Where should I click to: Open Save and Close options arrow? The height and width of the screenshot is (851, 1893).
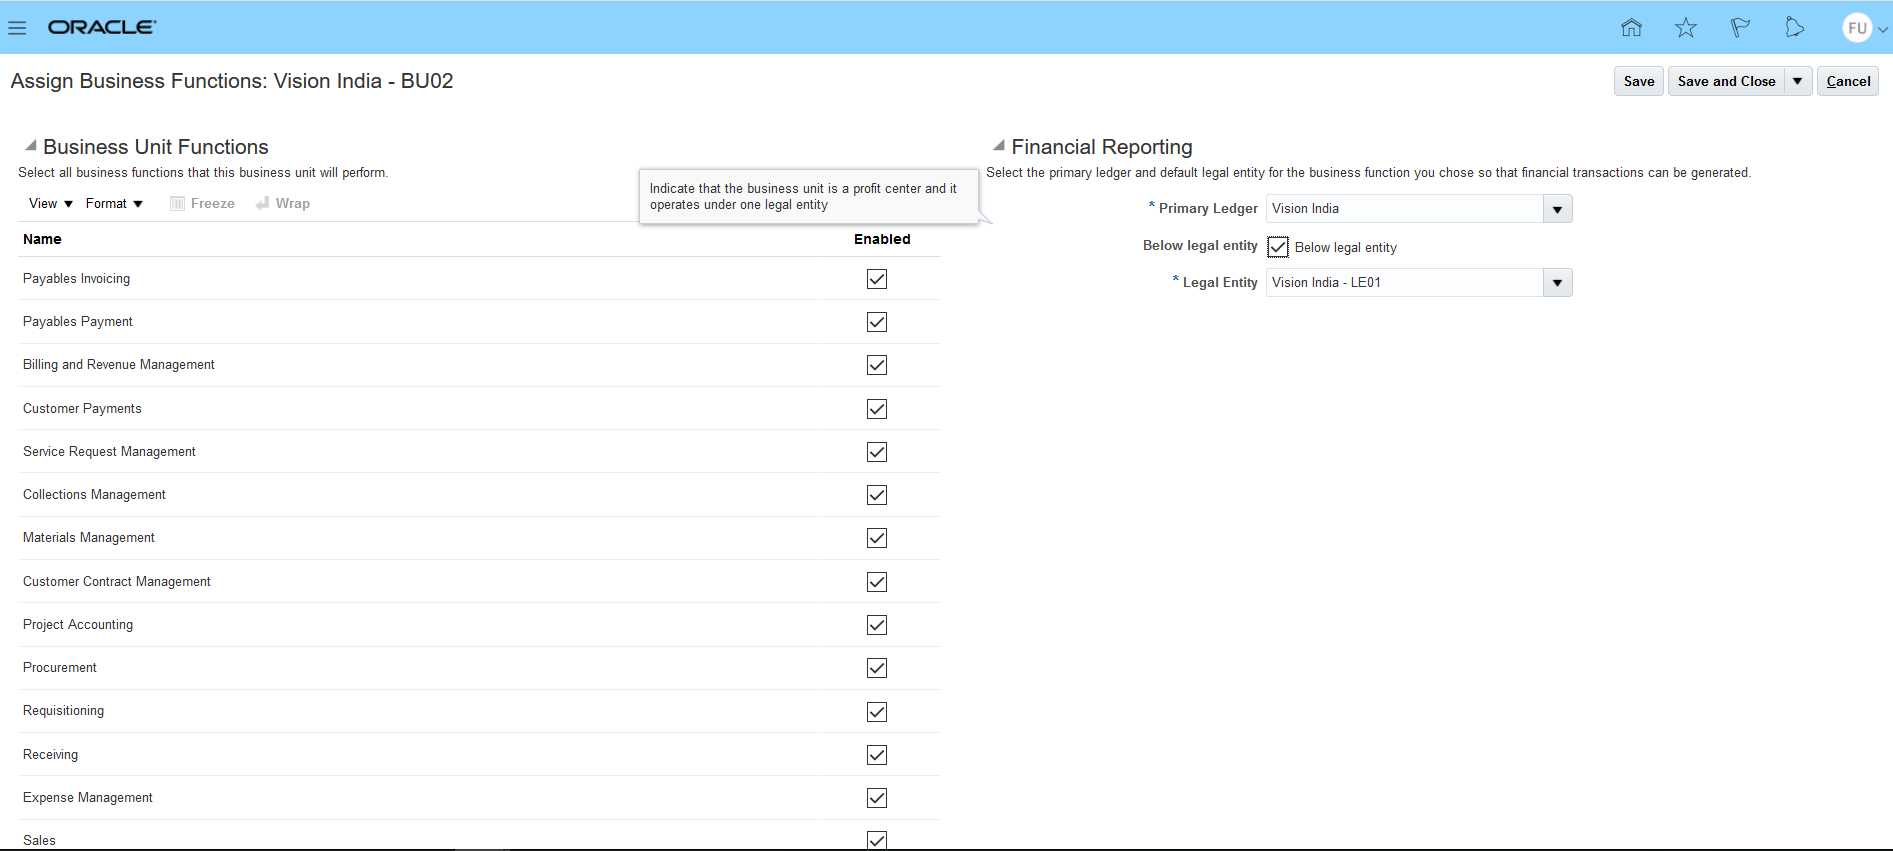[1798, 81]
